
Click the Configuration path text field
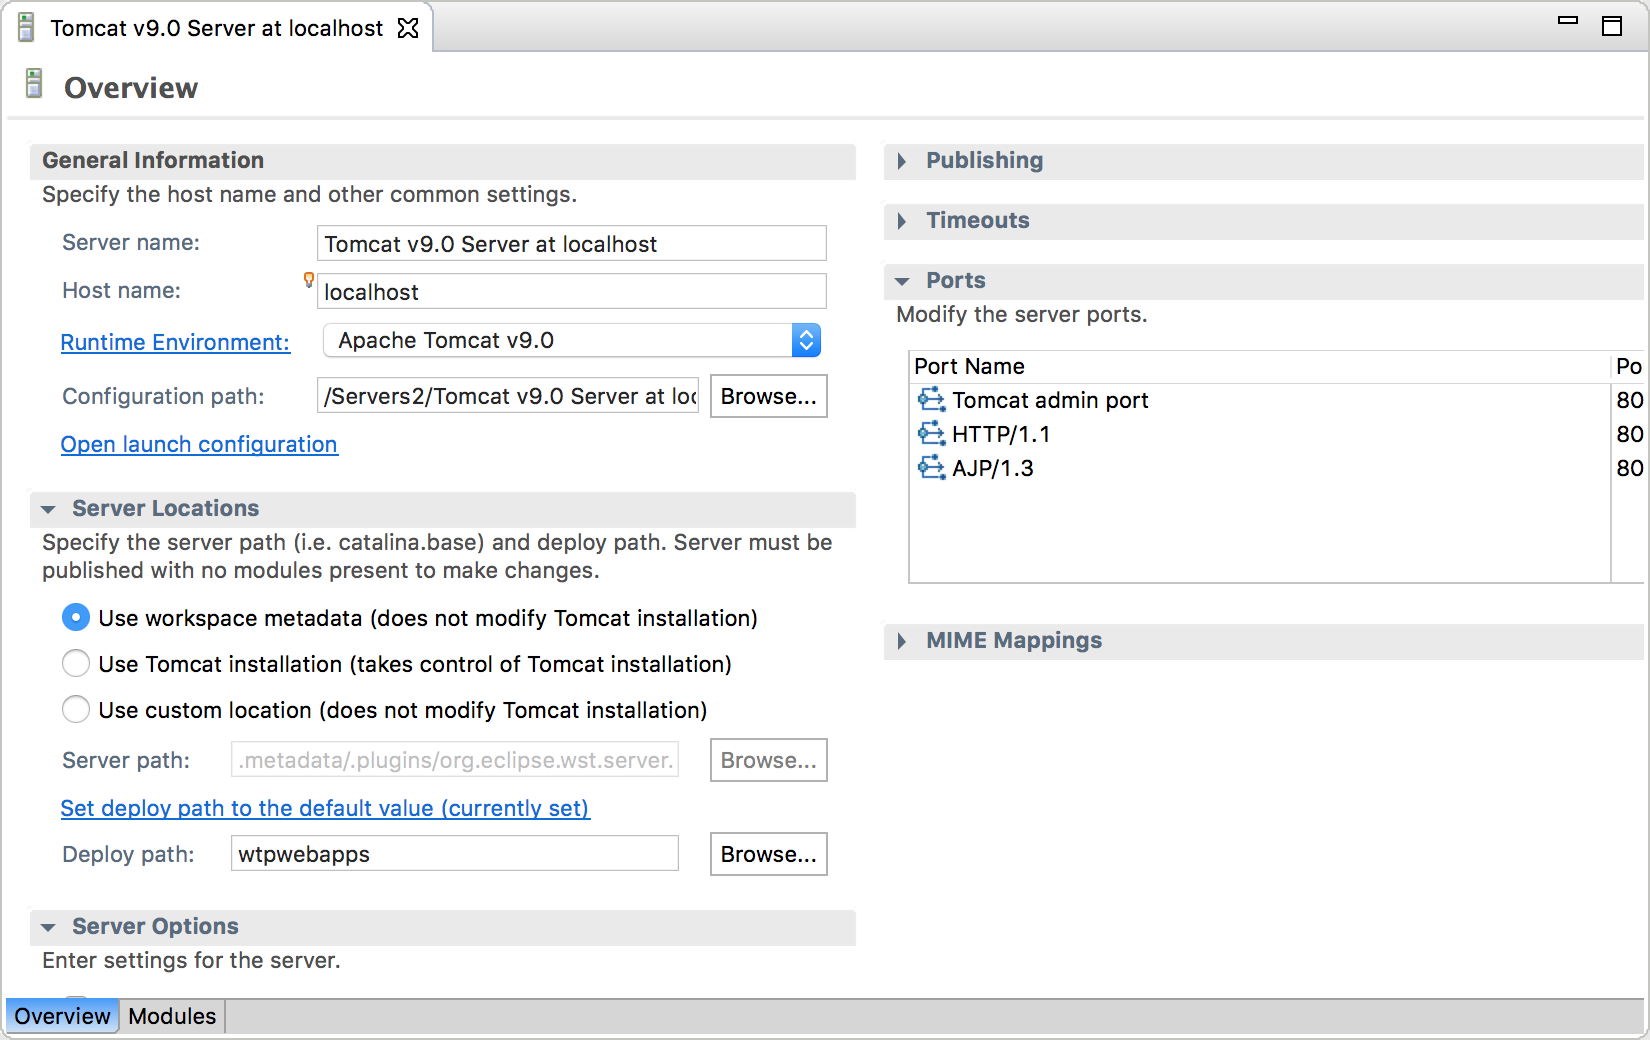tap(508, 396)
